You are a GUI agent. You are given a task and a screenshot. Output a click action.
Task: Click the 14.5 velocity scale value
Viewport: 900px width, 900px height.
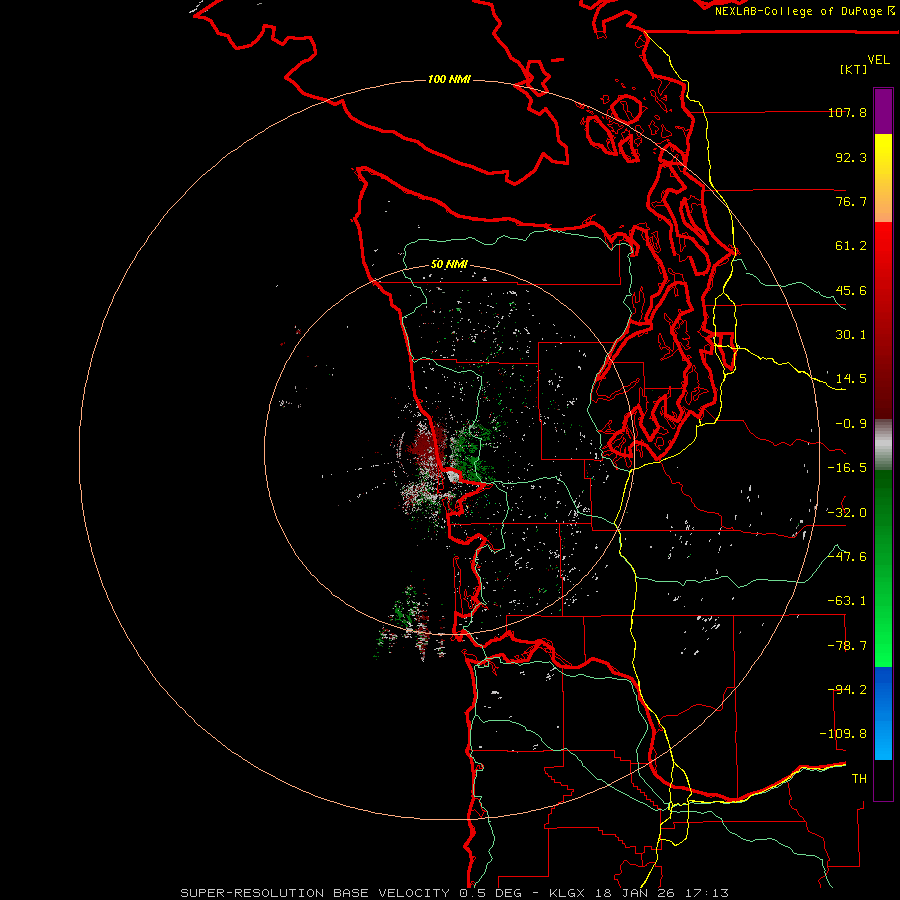851,379
